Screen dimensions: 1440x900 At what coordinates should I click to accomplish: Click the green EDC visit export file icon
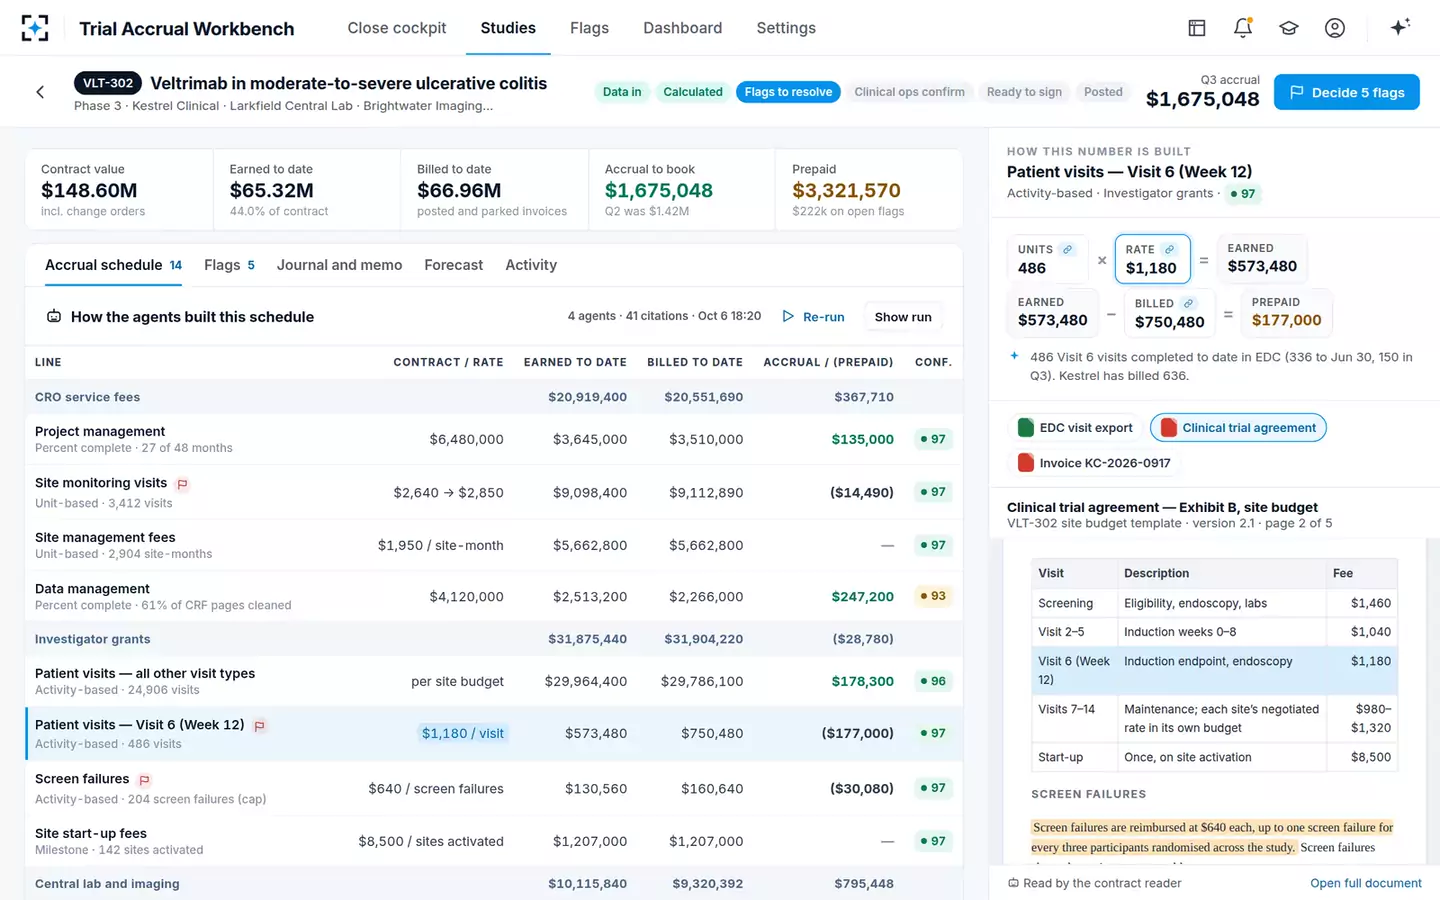point(1026,428)
